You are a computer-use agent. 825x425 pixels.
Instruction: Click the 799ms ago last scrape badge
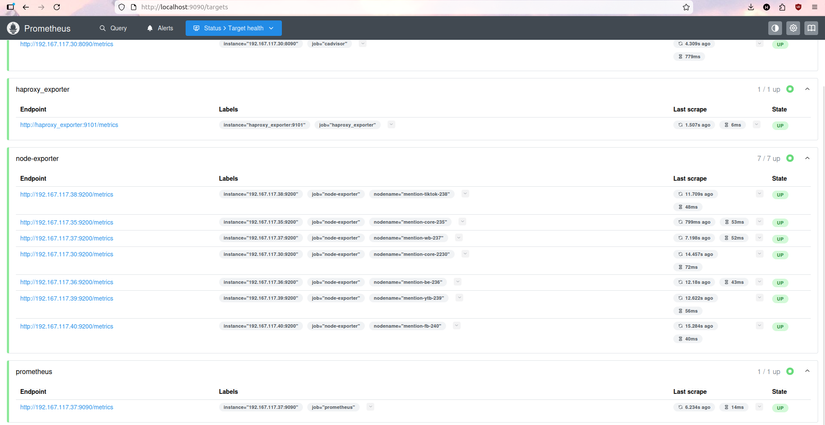tap(694, 222)
